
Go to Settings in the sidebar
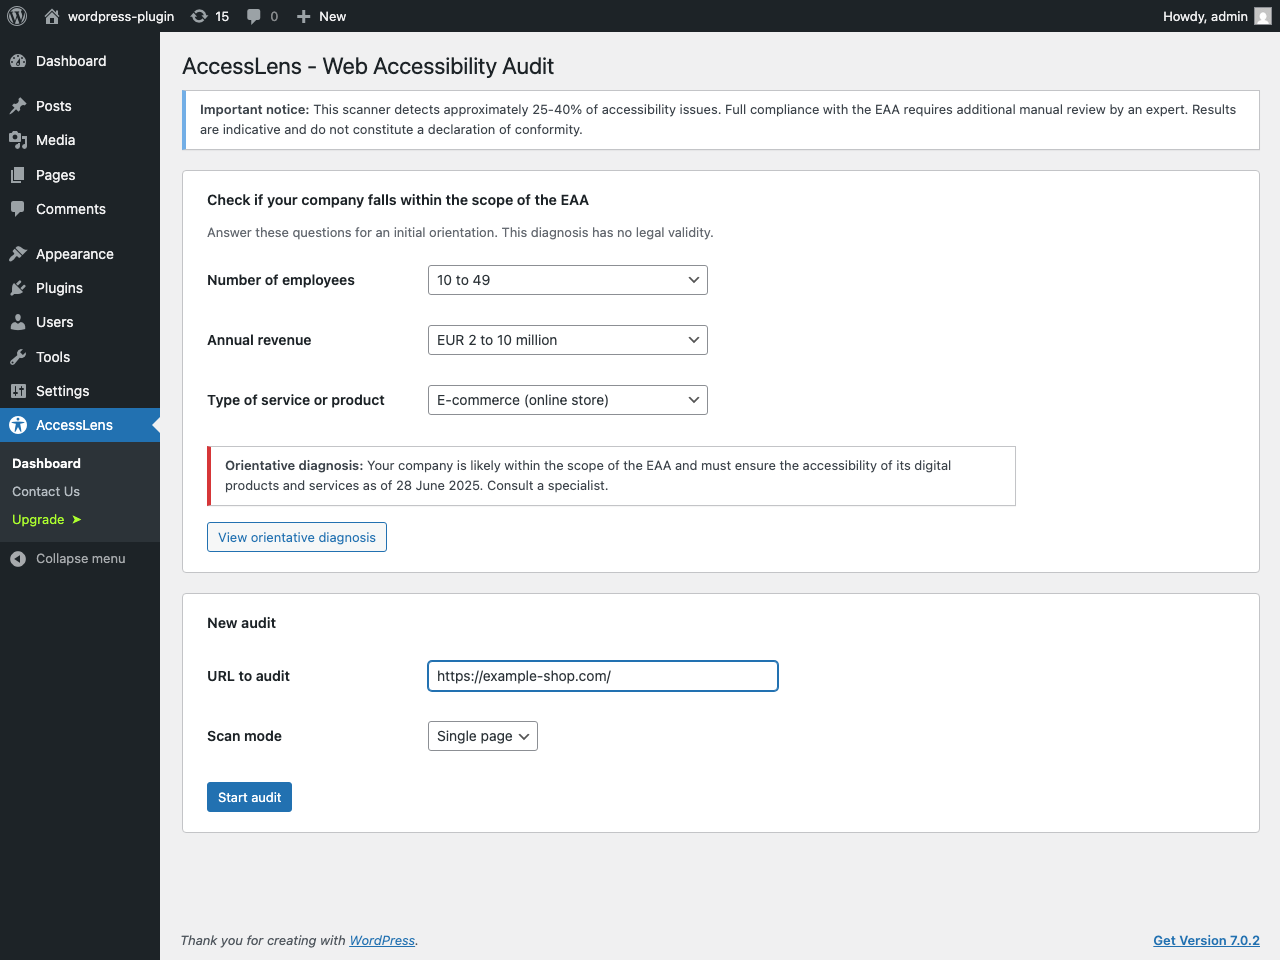[80, 391]
